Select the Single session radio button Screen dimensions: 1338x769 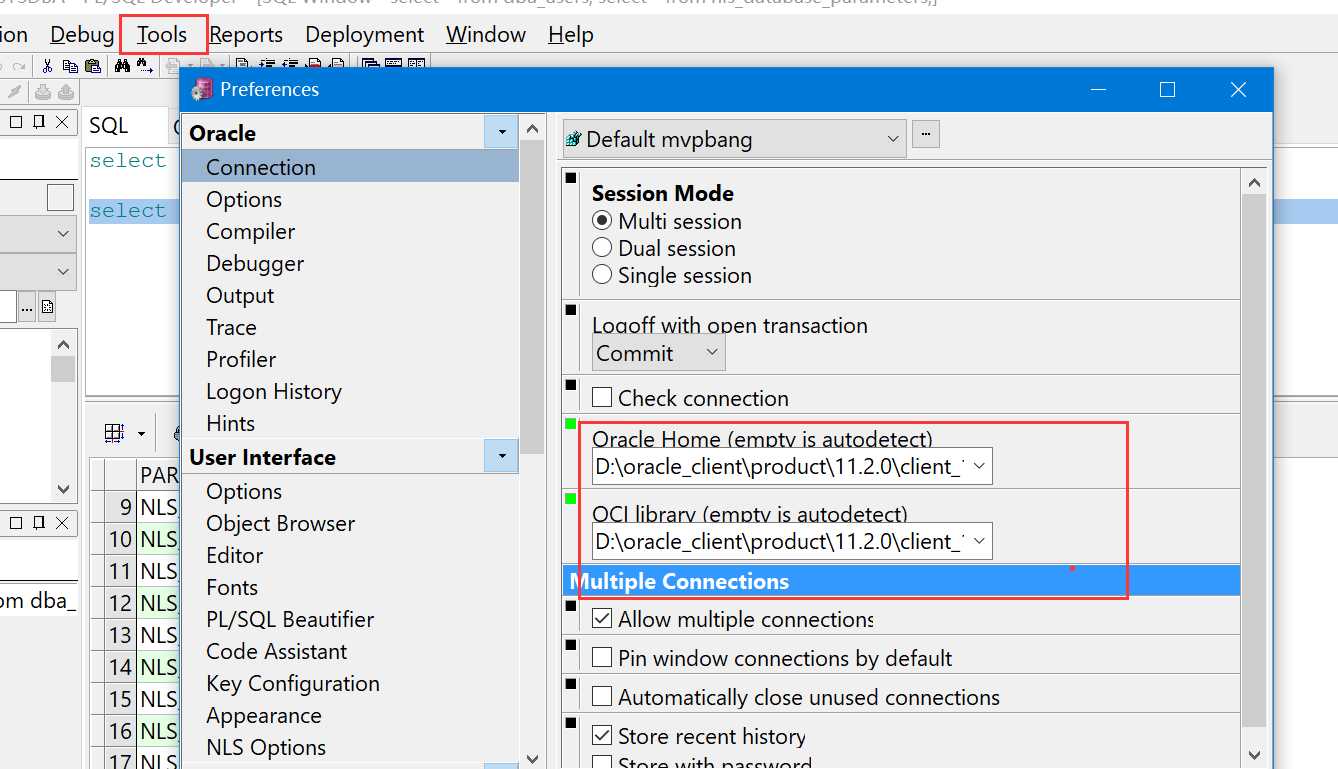coord(602,275)
